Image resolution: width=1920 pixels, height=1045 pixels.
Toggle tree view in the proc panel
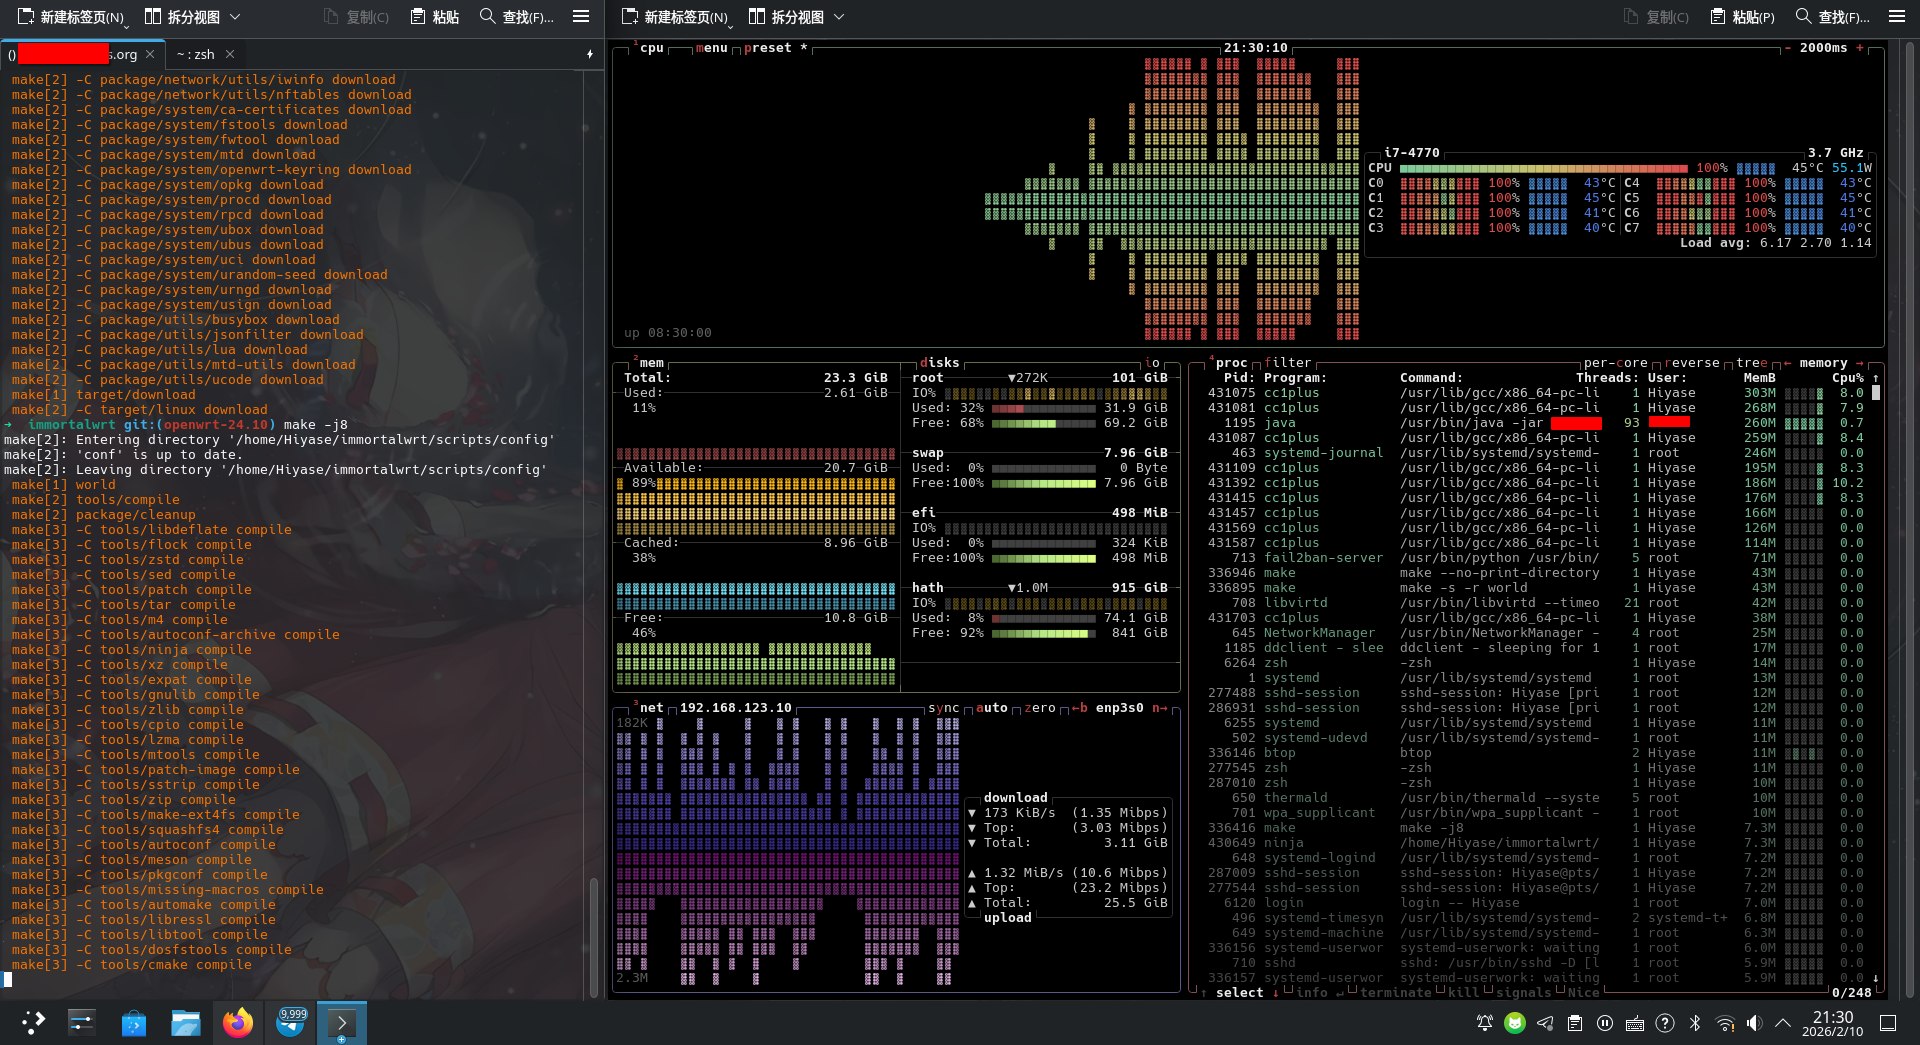pos(1751,363)
